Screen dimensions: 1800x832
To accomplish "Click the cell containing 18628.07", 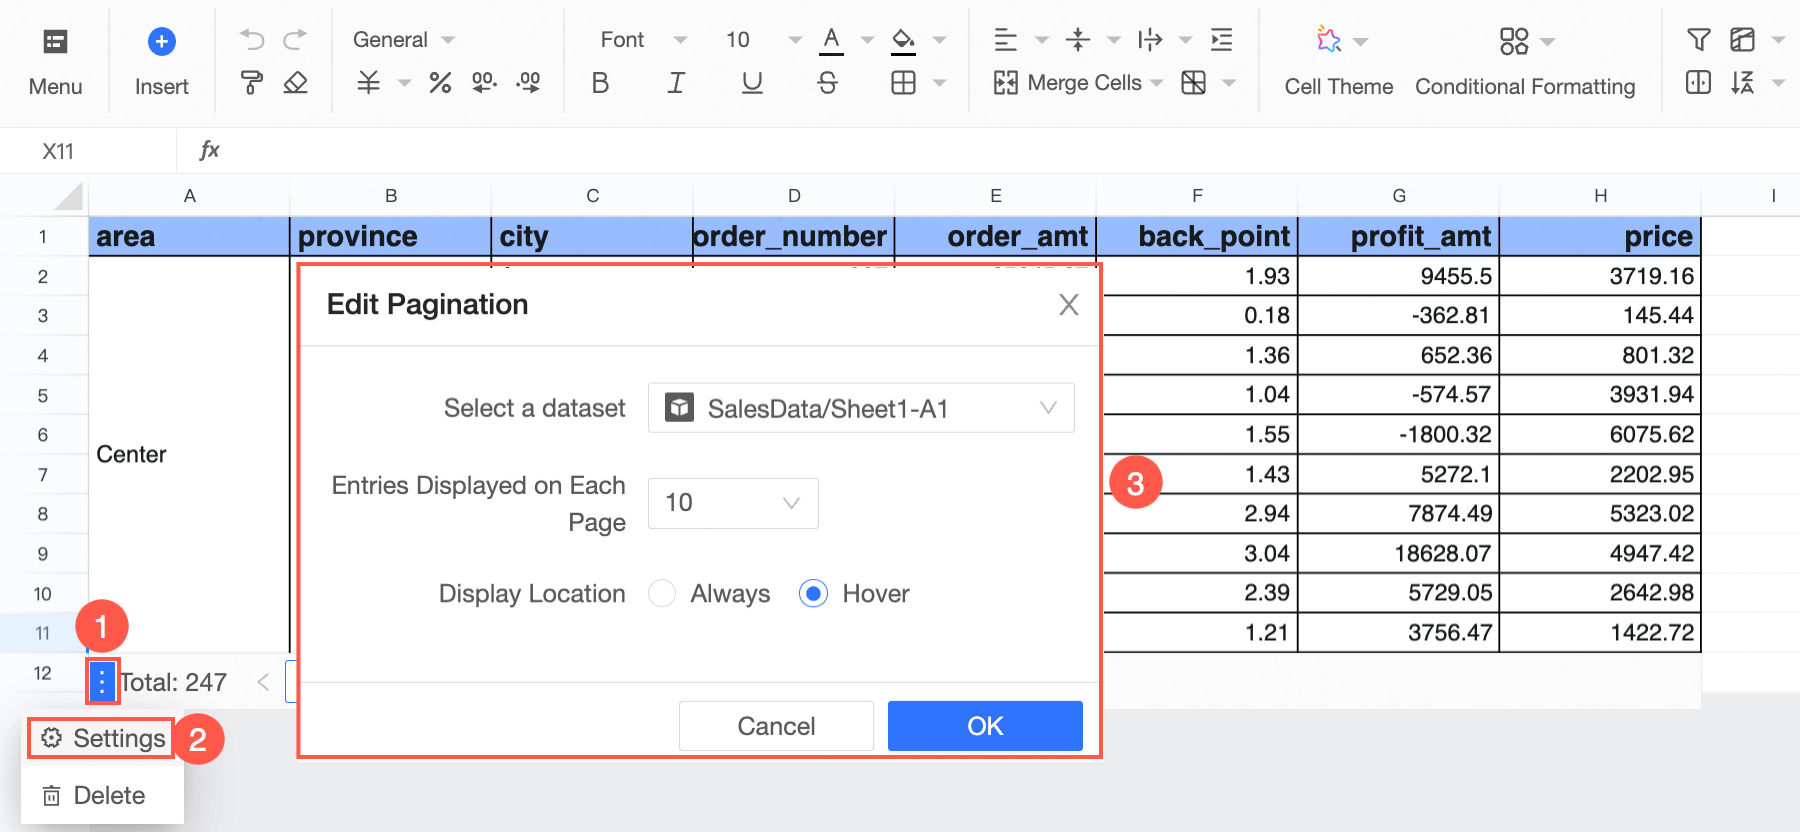I will (1399, 553).
